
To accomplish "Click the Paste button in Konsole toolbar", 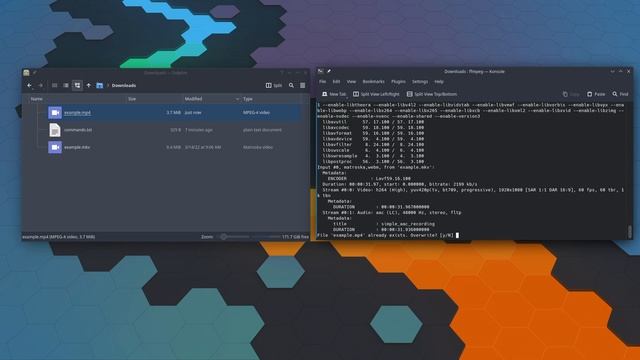I will pos(596,94).
